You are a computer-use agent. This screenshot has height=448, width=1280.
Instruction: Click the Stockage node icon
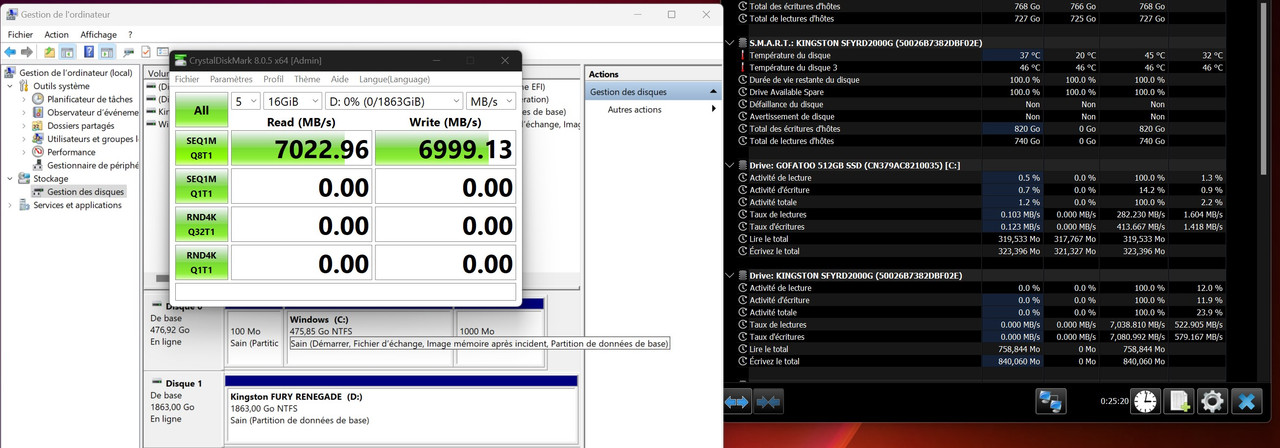tap(25, 179)
